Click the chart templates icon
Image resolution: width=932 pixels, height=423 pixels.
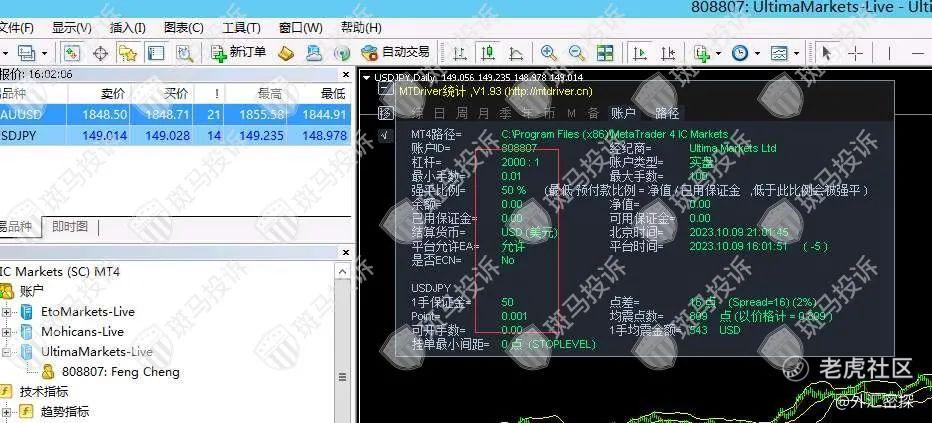779,53
